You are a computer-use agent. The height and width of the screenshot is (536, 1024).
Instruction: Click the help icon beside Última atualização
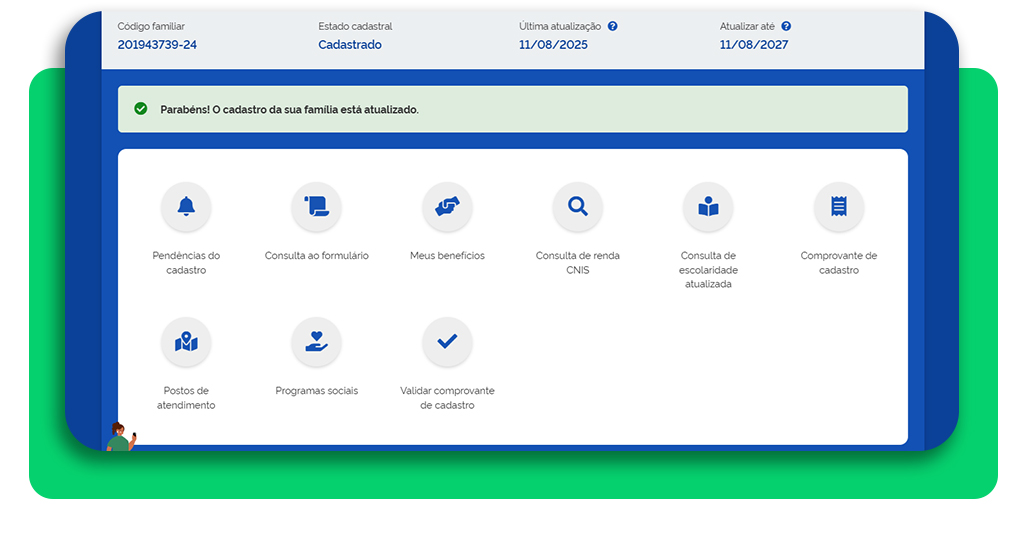(612, 27)
